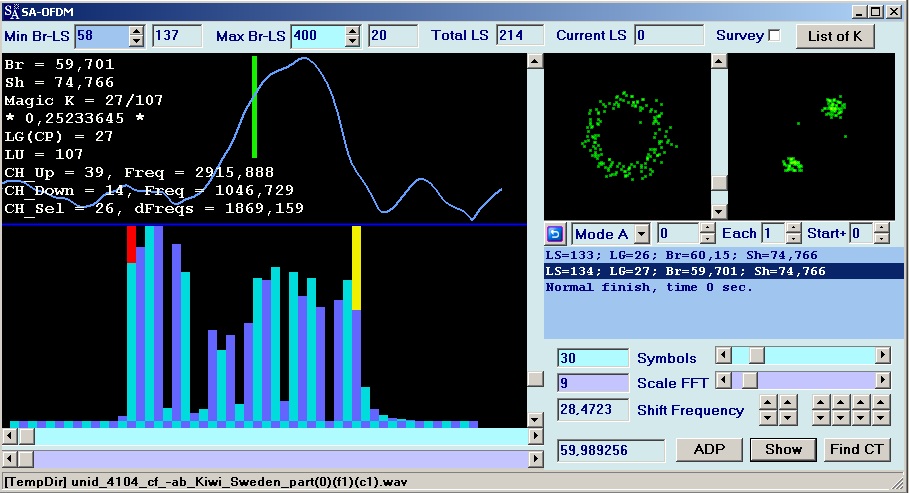This screenshot has height=493, width=909.
Task: Click the green vertical marker on the curve
Action: [x=254, y=107]
